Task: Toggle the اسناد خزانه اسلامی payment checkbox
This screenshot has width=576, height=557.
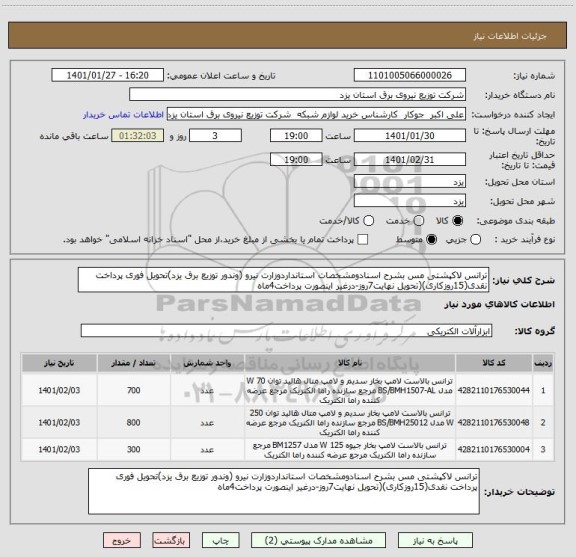Action: (x=363, y=240)
